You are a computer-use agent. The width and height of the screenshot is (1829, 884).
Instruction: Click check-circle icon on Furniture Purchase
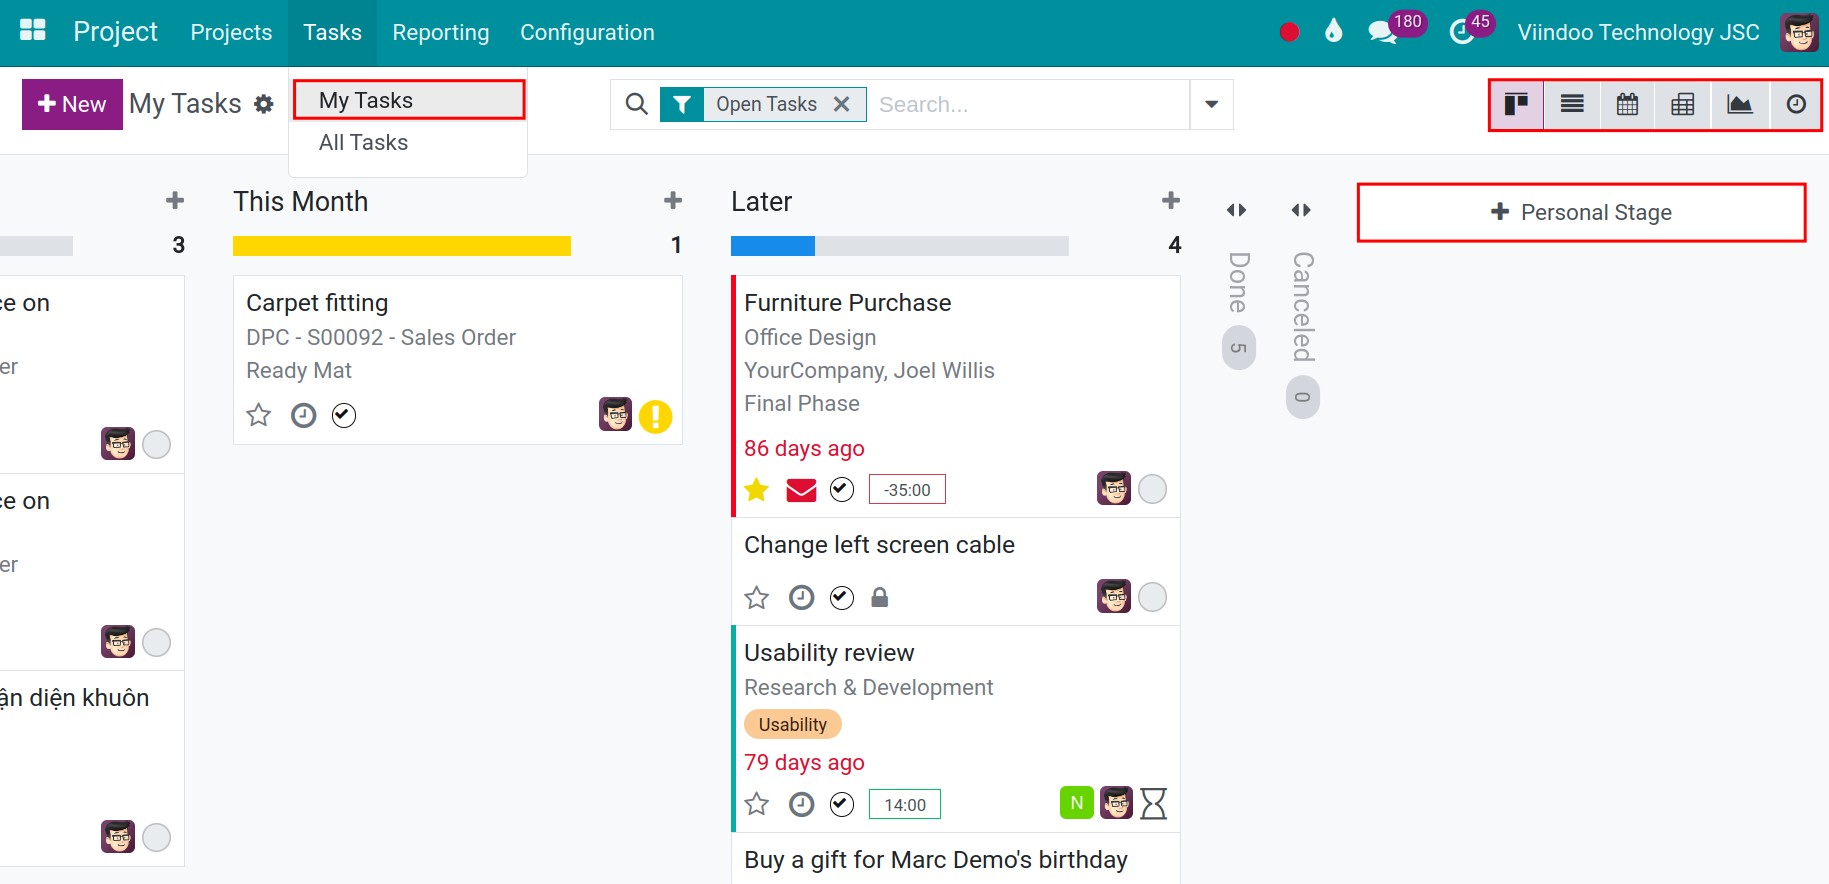click(842, 489)
